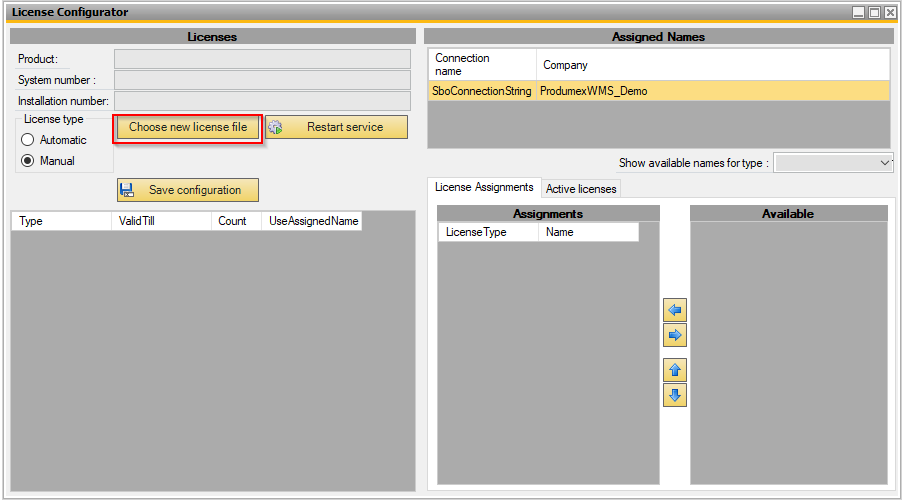Select the ProdumexWMS_Demo company row
The height and width of the screenshot is (501, 903).
tap(657, 91)
